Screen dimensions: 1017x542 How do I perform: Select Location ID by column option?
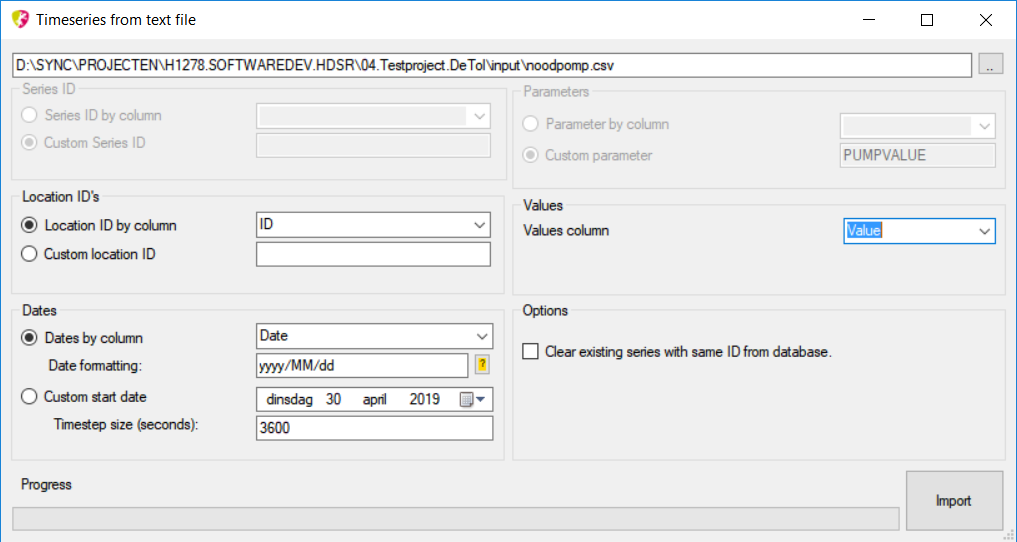pos(29,226)
